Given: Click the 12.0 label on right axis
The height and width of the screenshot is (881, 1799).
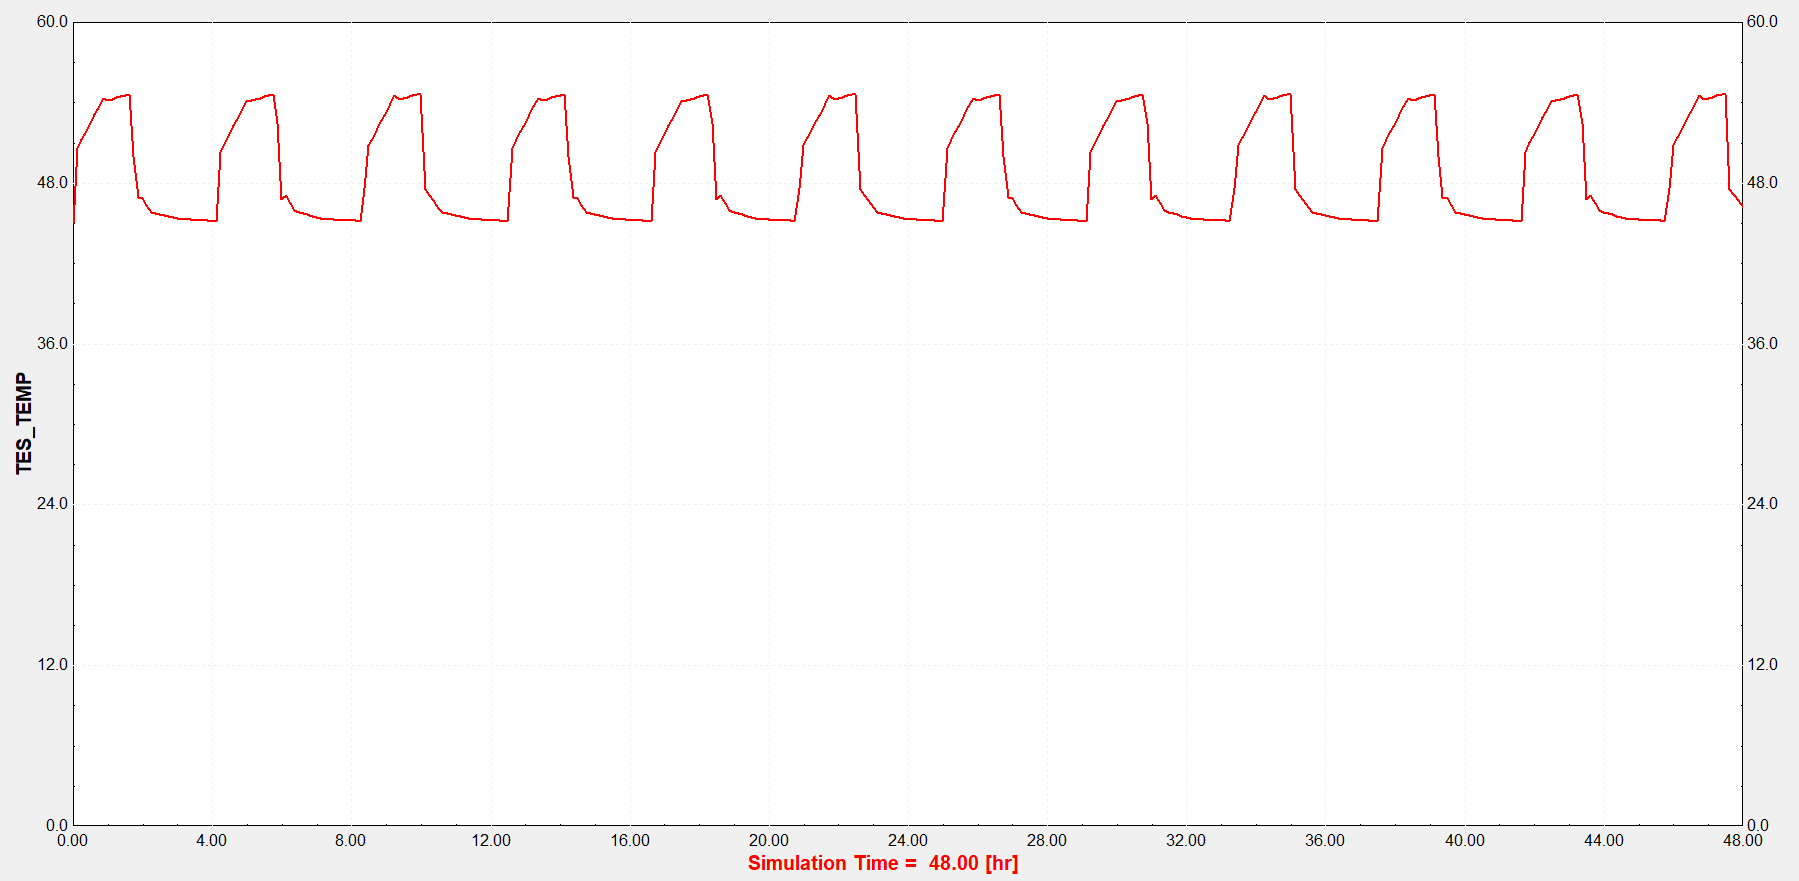Looking at the screenshot, I should tap(1762, 665).
